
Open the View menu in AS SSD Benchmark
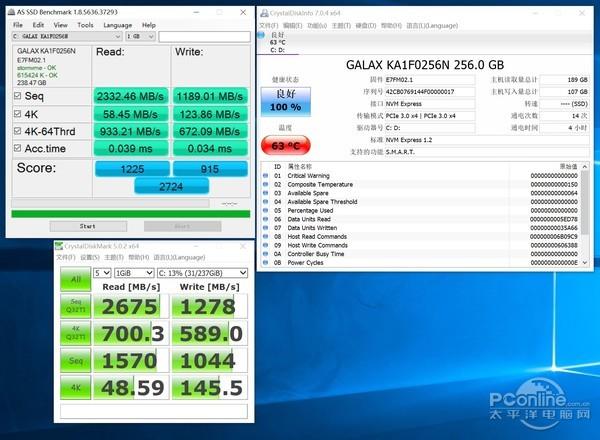point(60,25)
